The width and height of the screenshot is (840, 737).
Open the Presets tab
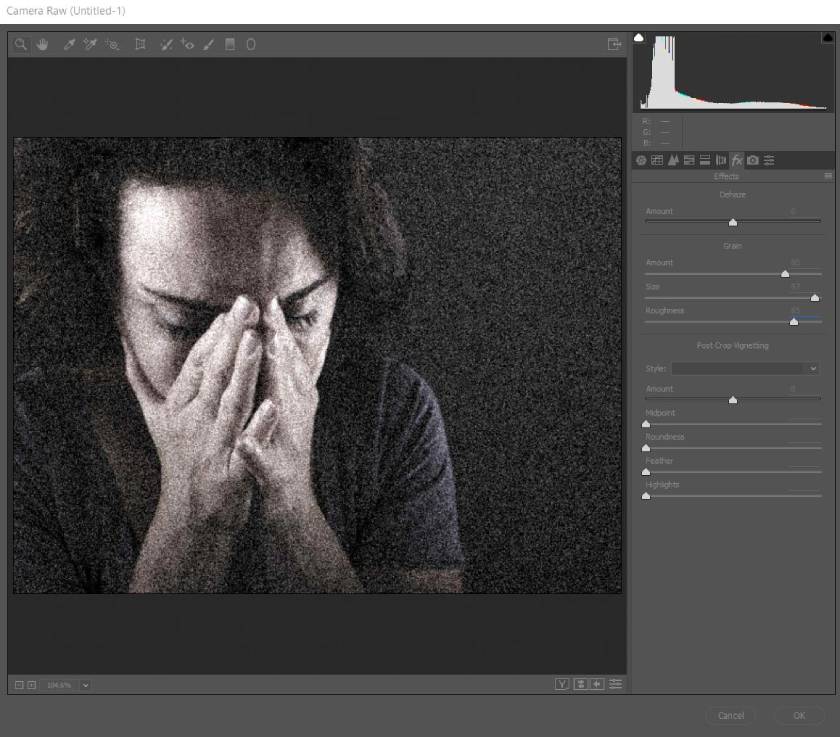[769, 160]
